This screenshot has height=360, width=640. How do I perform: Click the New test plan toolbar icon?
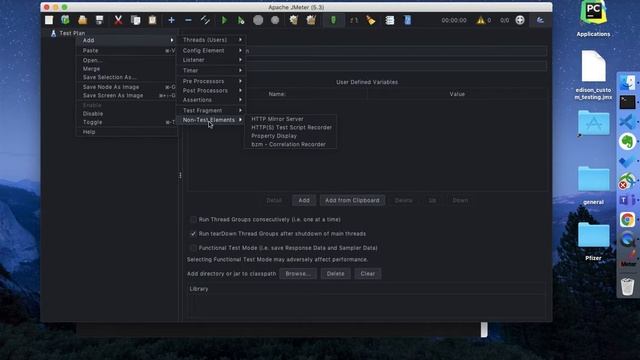[x=49, y=20]
